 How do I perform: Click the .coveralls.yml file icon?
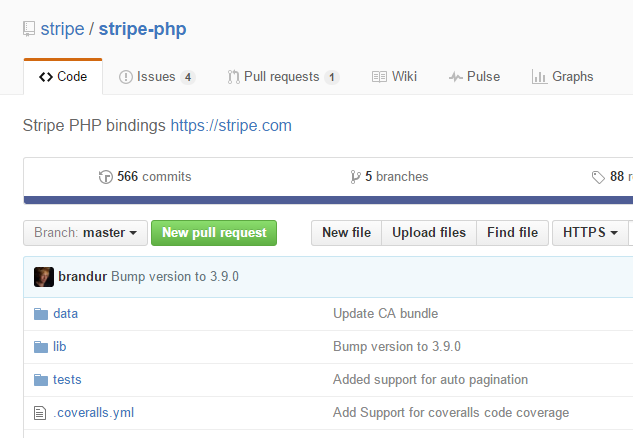pos(40,413)
